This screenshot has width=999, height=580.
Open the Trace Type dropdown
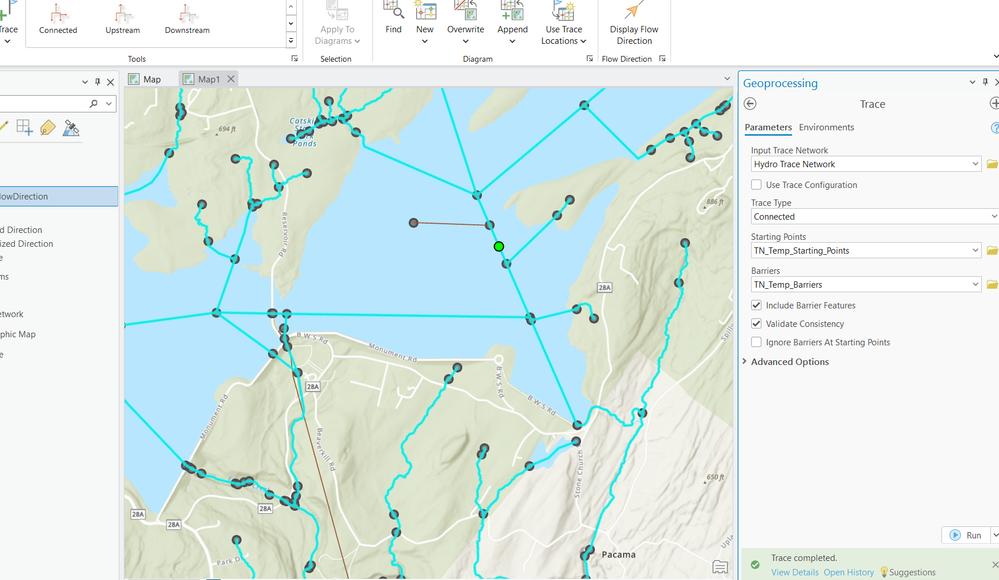click(x=872, y=217)
